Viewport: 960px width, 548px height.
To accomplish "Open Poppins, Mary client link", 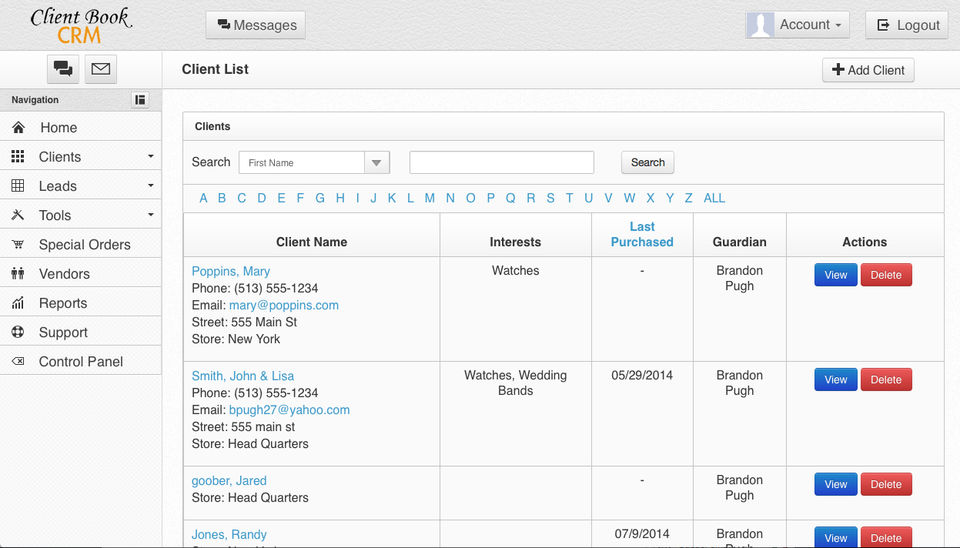I will 231,271.
